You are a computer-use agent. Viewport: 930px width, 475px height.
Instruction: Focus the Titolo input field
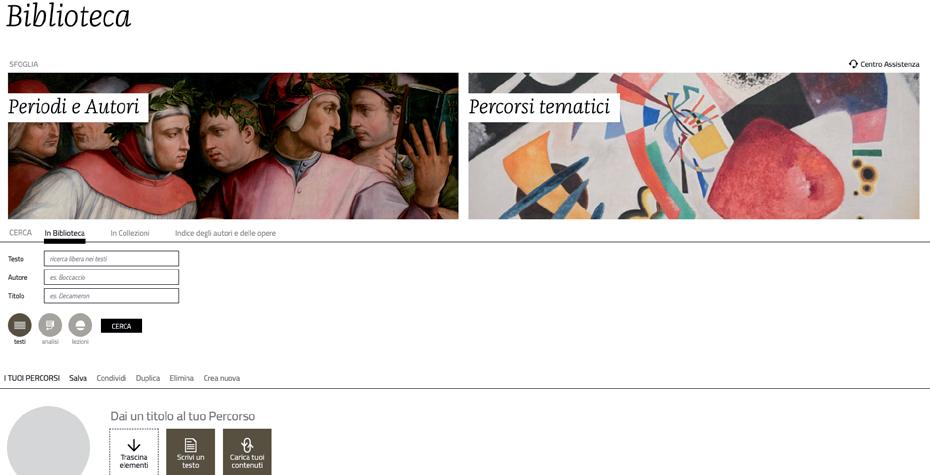click(x=112, y=295)
